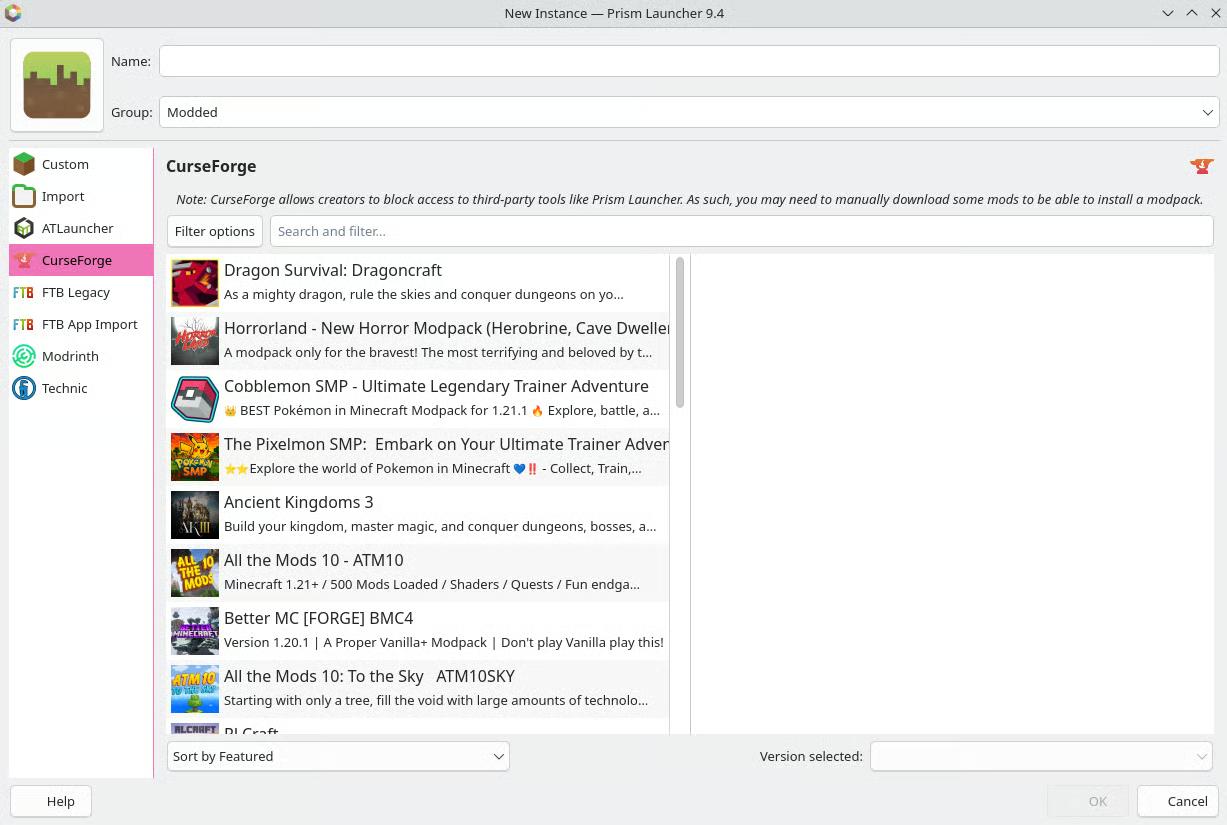The height and width of the screenshot is (825, 1227).
Task: Choose All the Mods 10 - ATM10 modpack
Action: (314, 560)
